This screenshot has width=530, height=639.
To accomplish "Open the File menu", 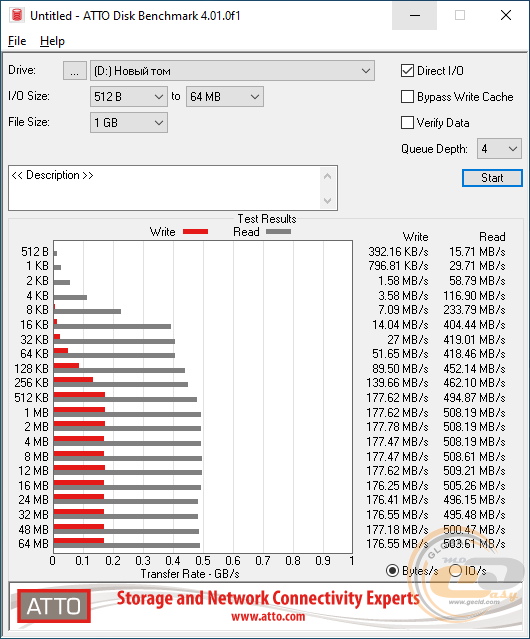I will coord(17,41).
